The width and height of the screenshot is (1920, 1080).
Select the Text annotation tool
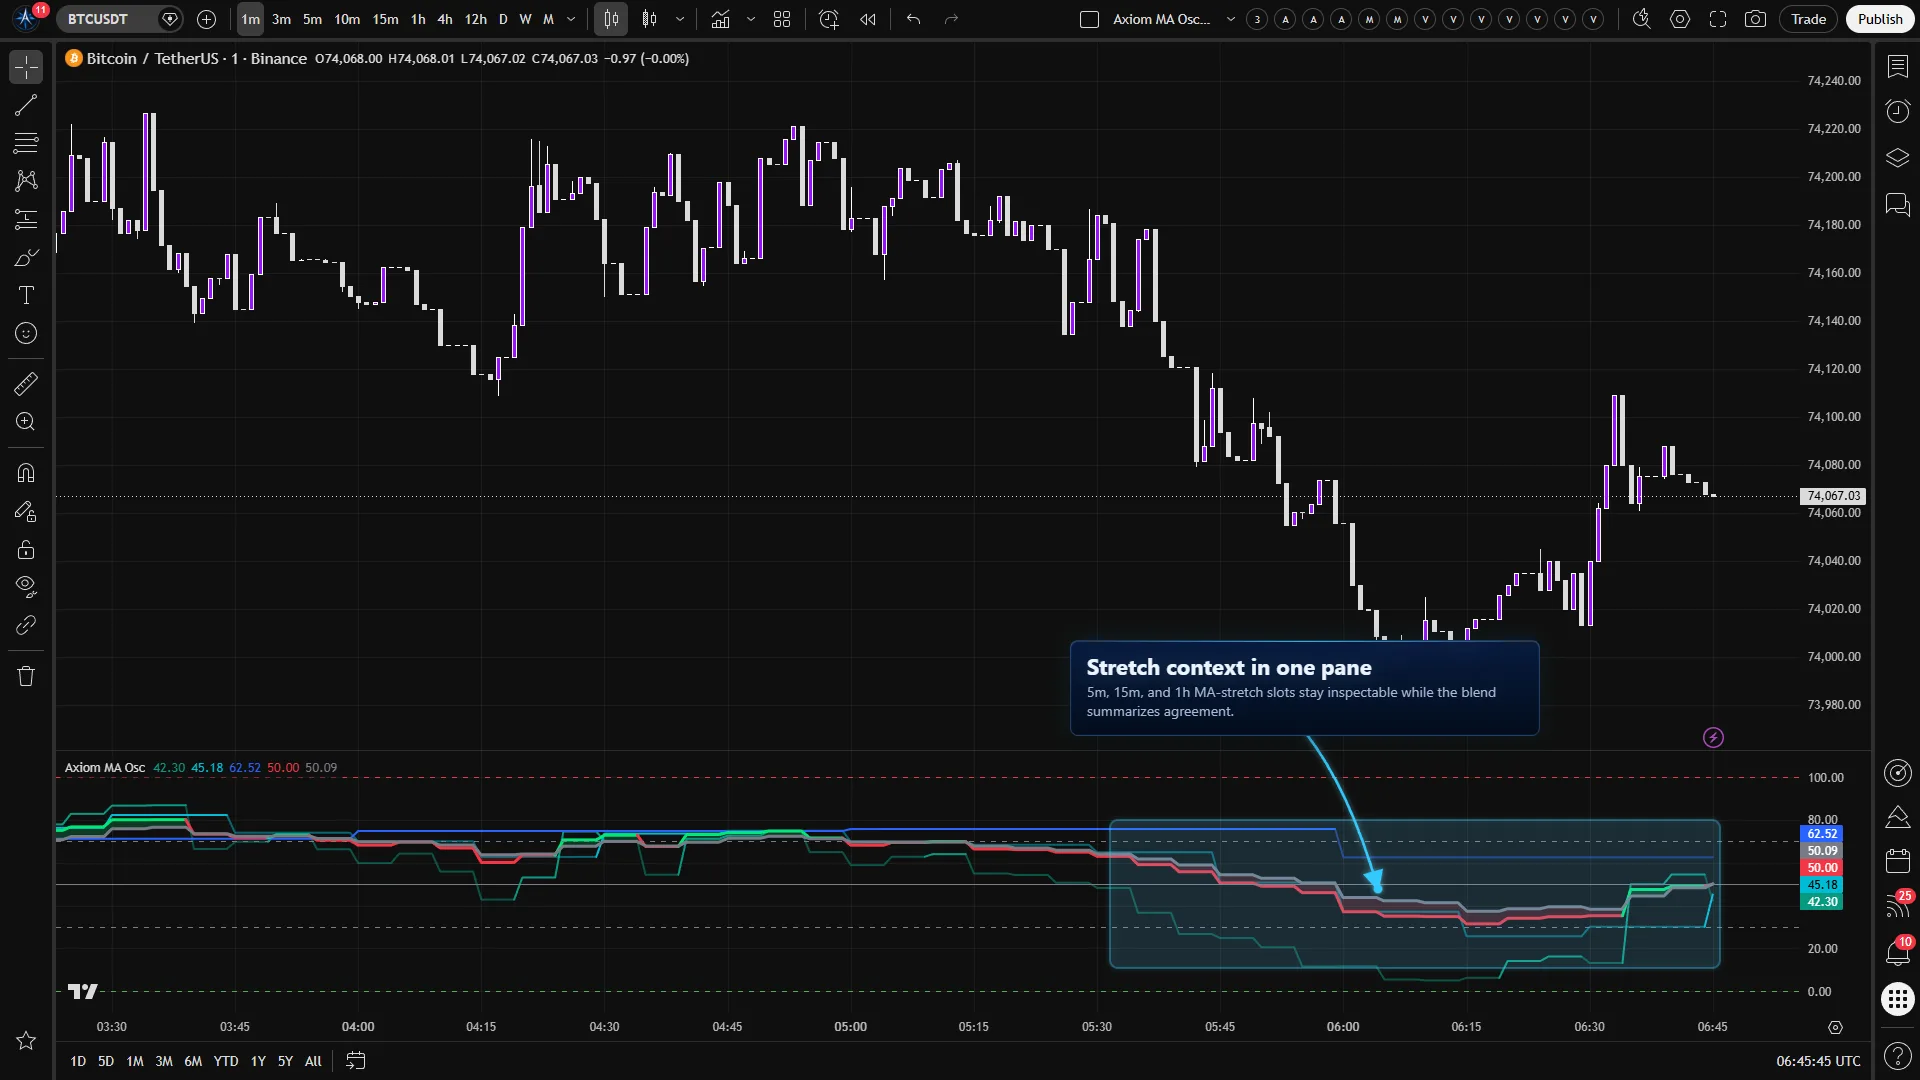(26, 295)
